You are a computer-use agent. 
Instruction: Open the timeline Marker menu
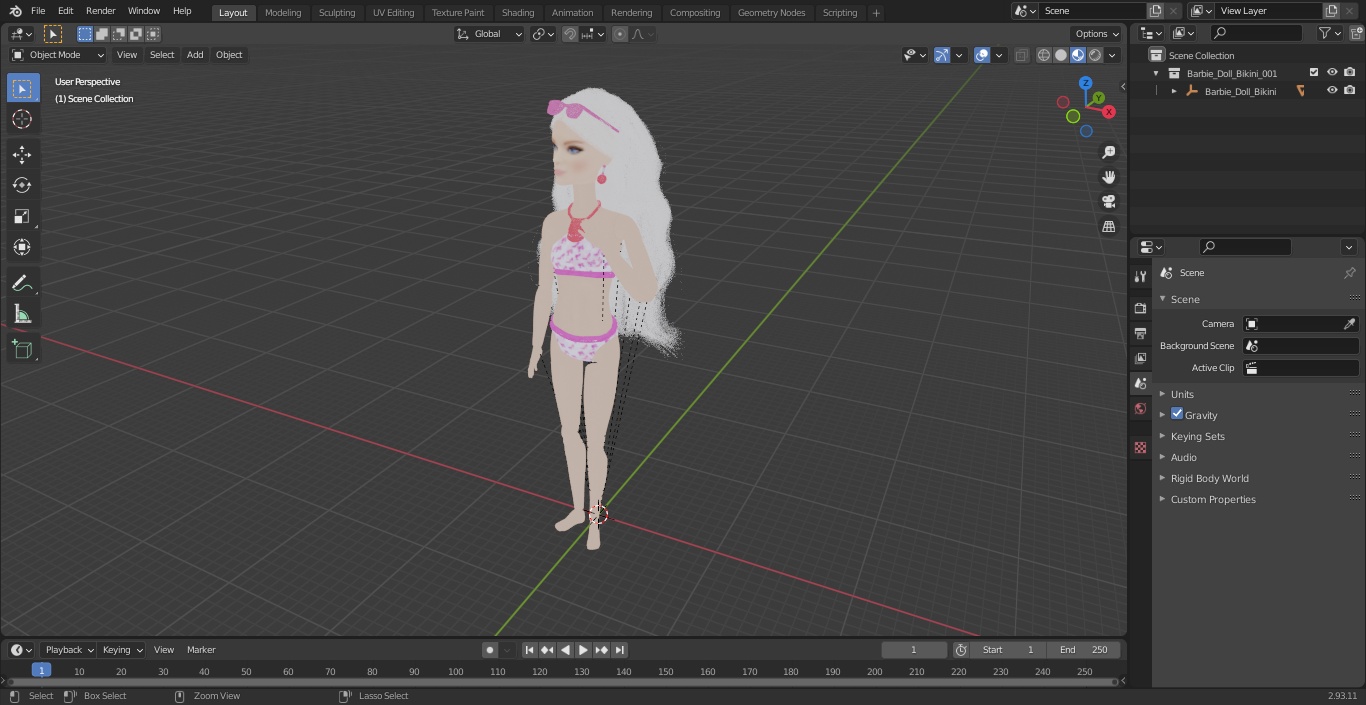pos(201,650)
